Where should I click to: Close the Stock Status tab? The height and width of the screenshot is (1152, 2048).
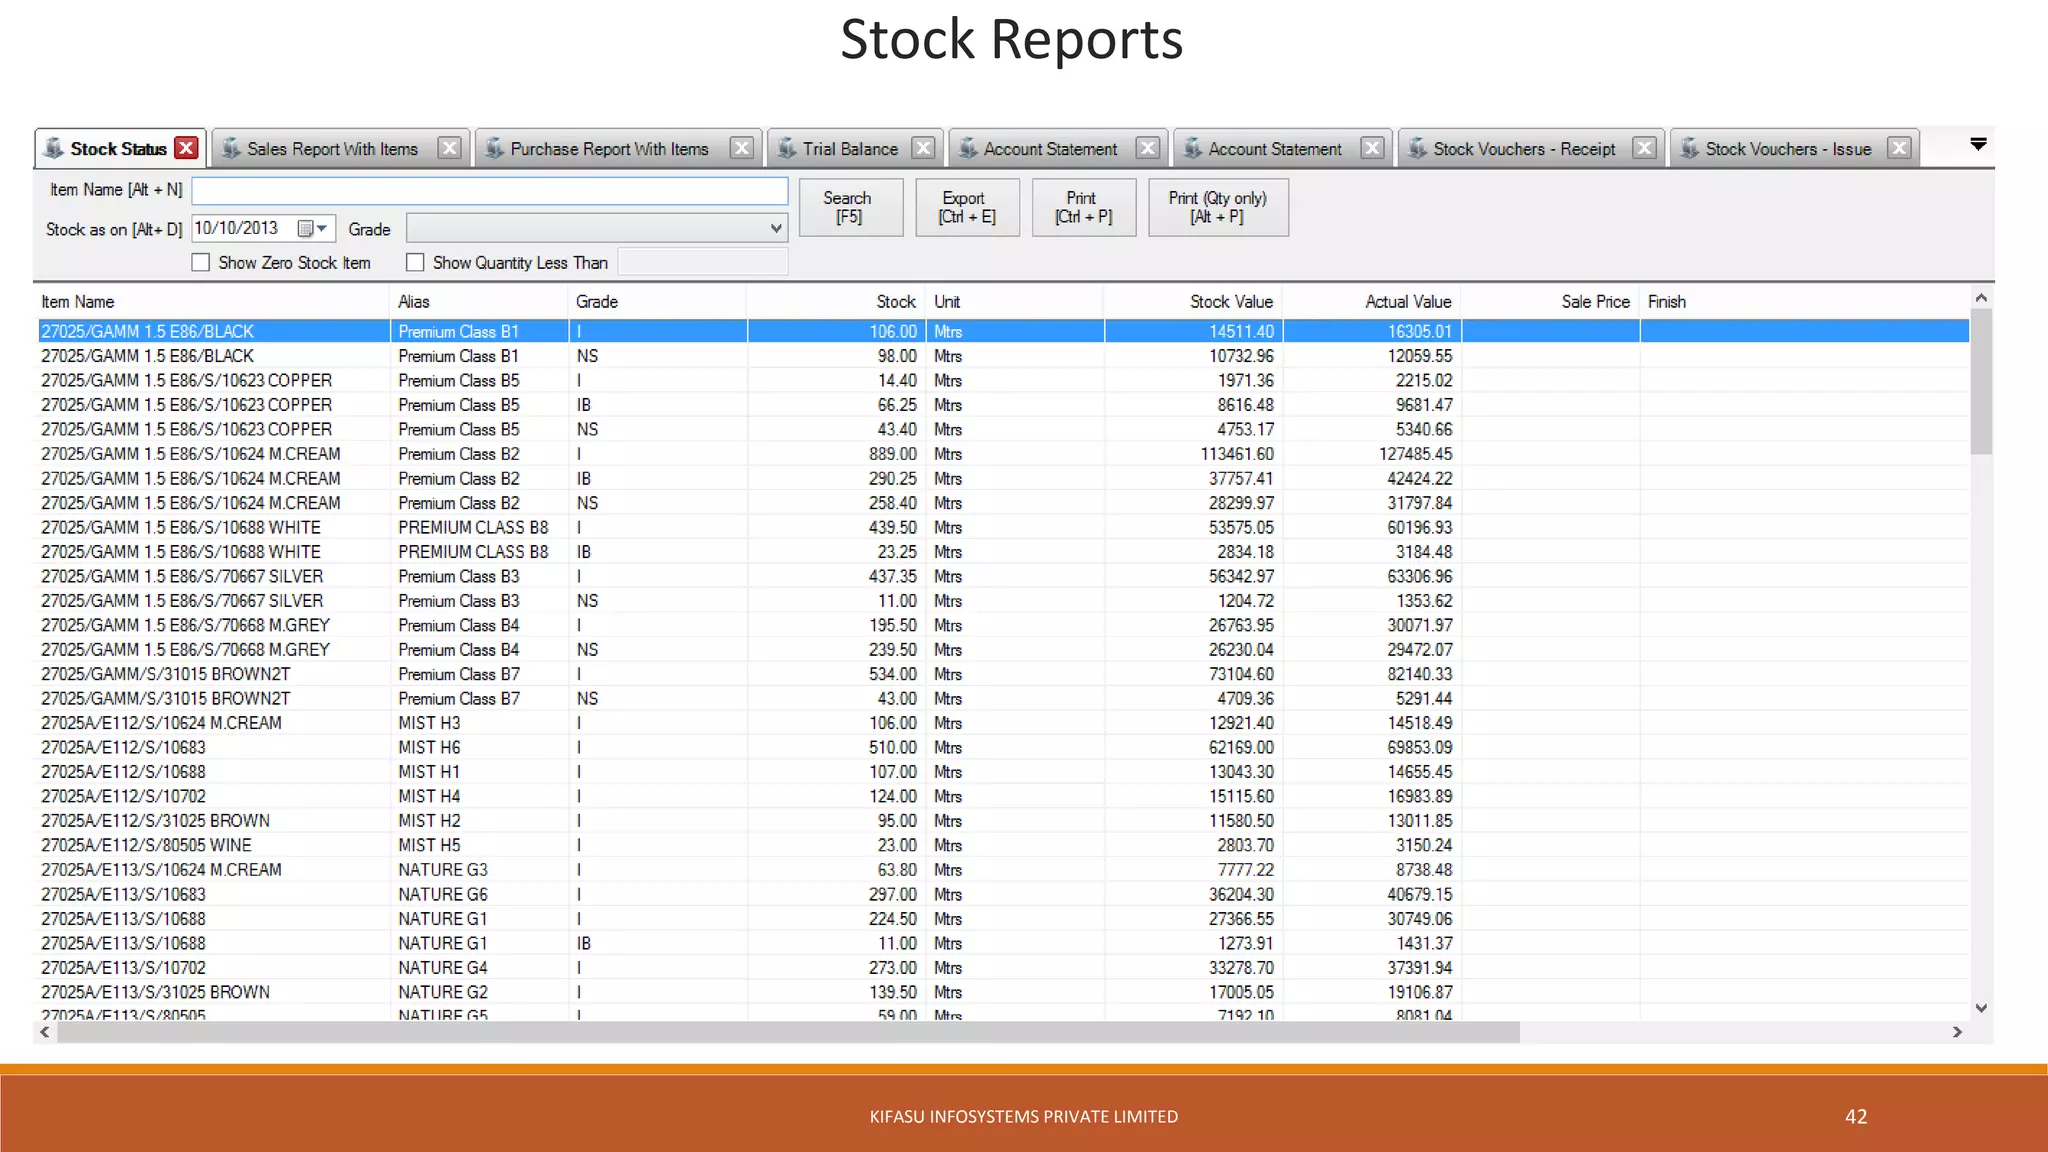click(186, 148)
